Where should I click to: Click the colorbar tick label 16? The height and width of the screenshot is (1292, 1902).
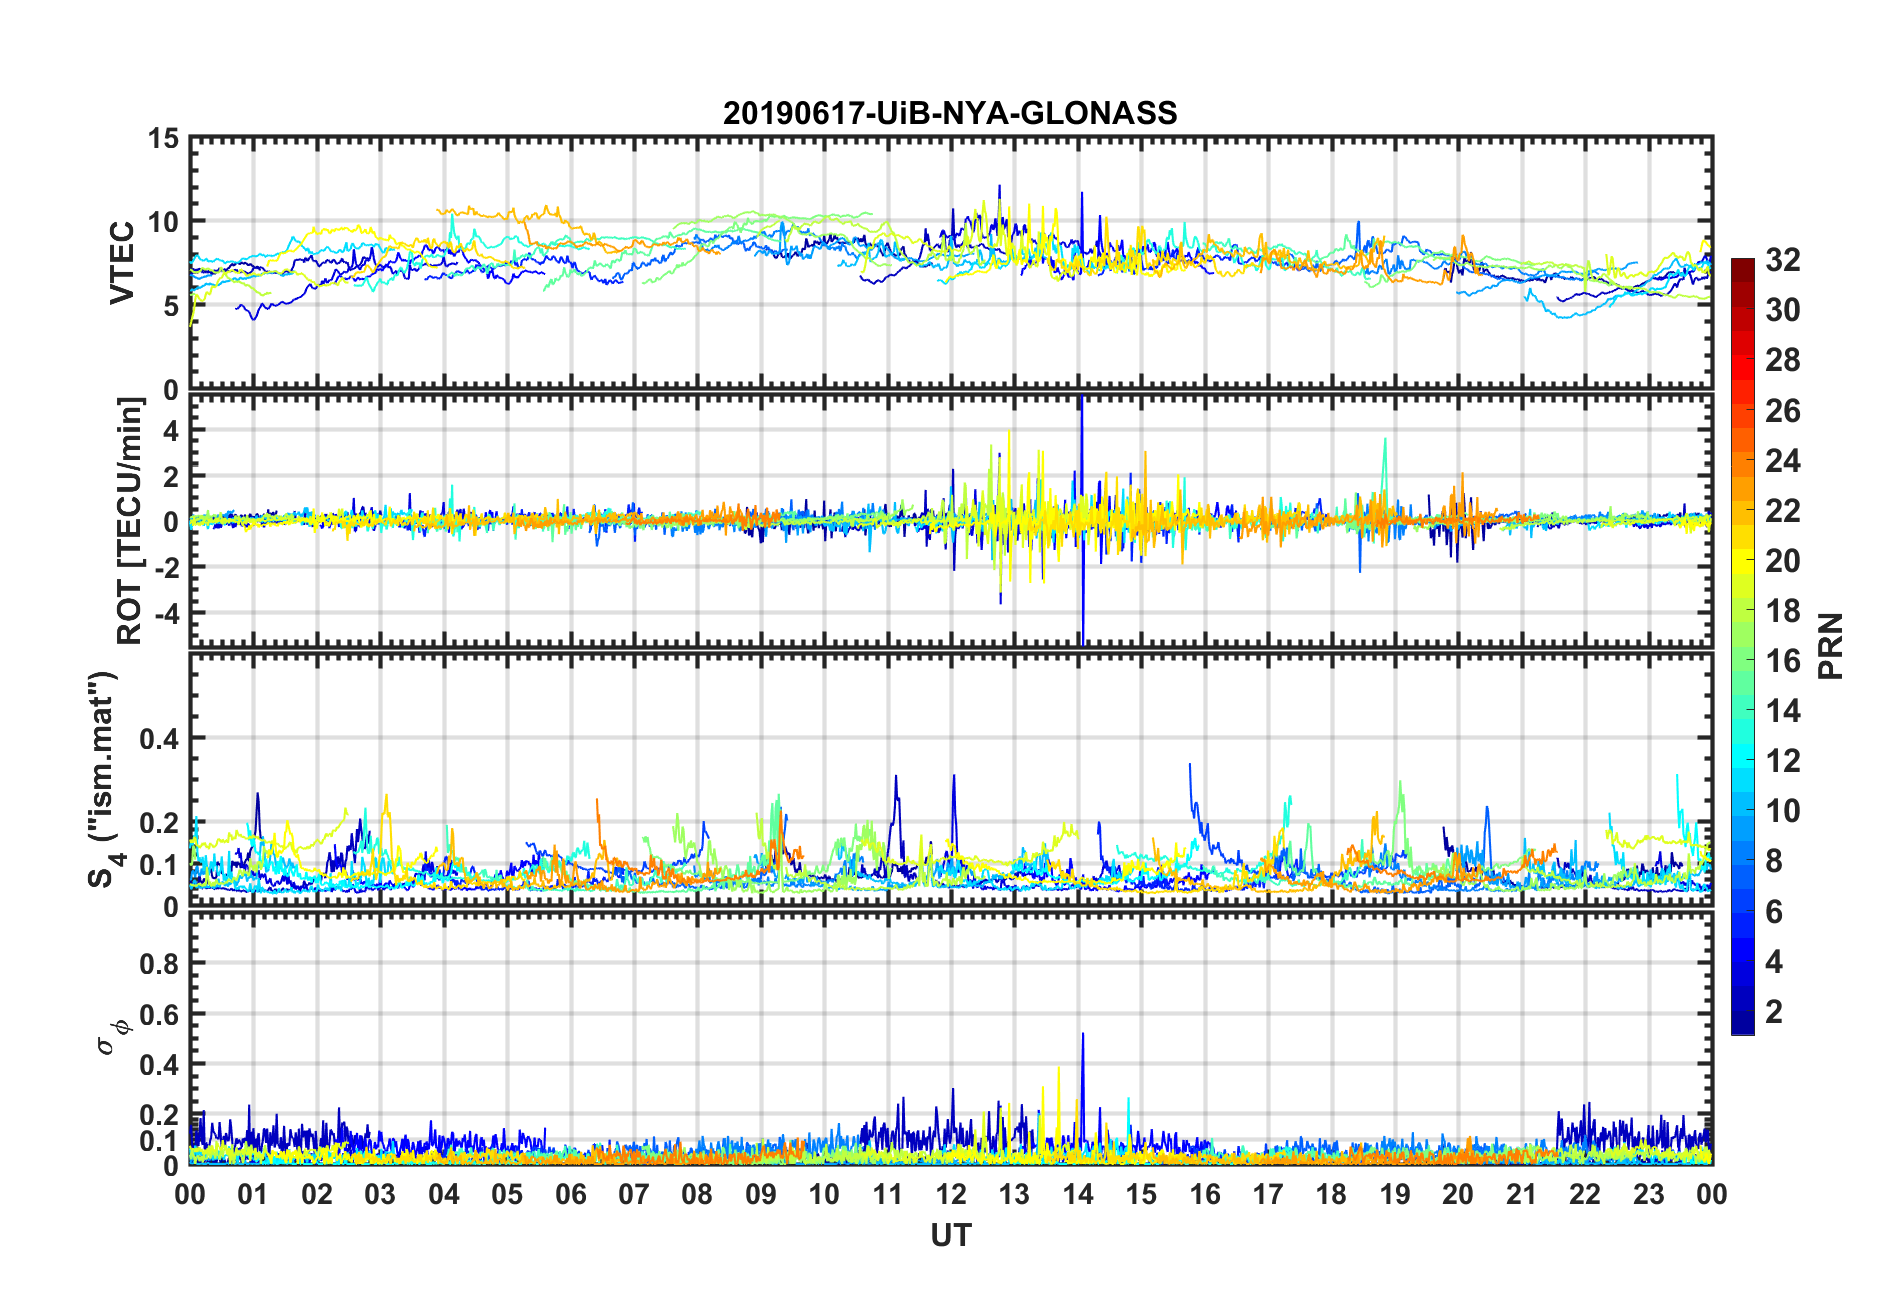click(1782, 661)
